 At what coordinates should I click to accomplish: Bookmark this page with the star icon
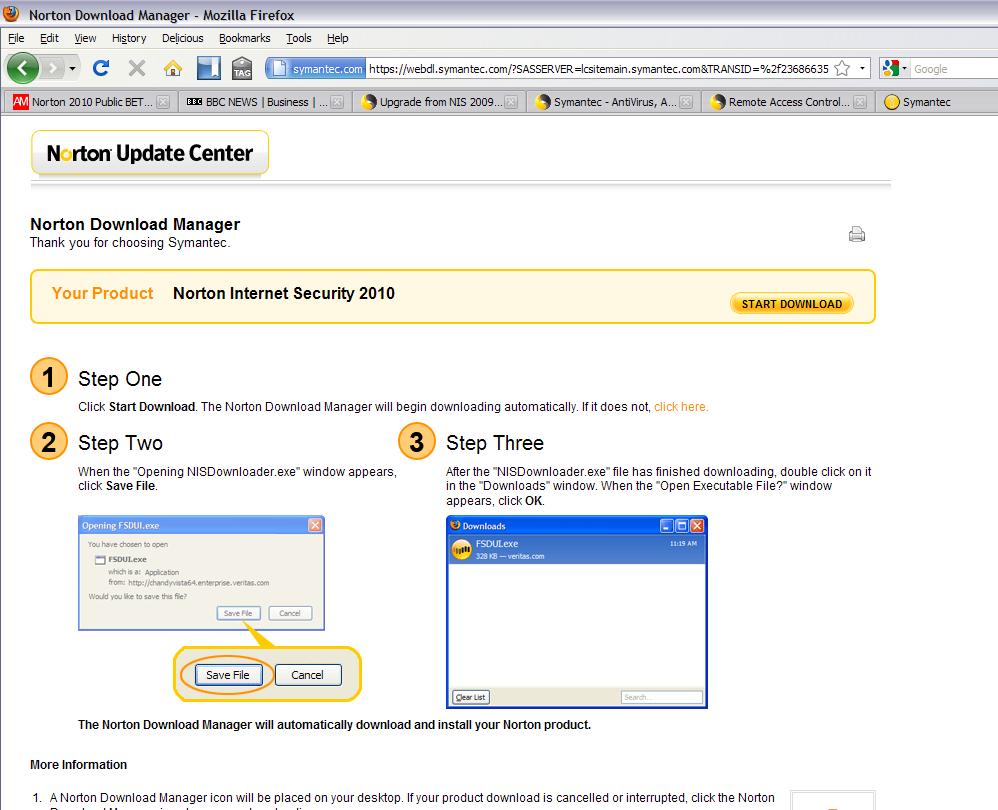(842, 68)
